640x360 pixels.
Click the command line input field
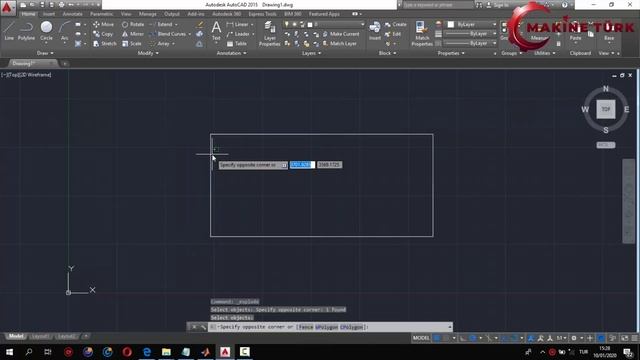click(x=330, y=327)
